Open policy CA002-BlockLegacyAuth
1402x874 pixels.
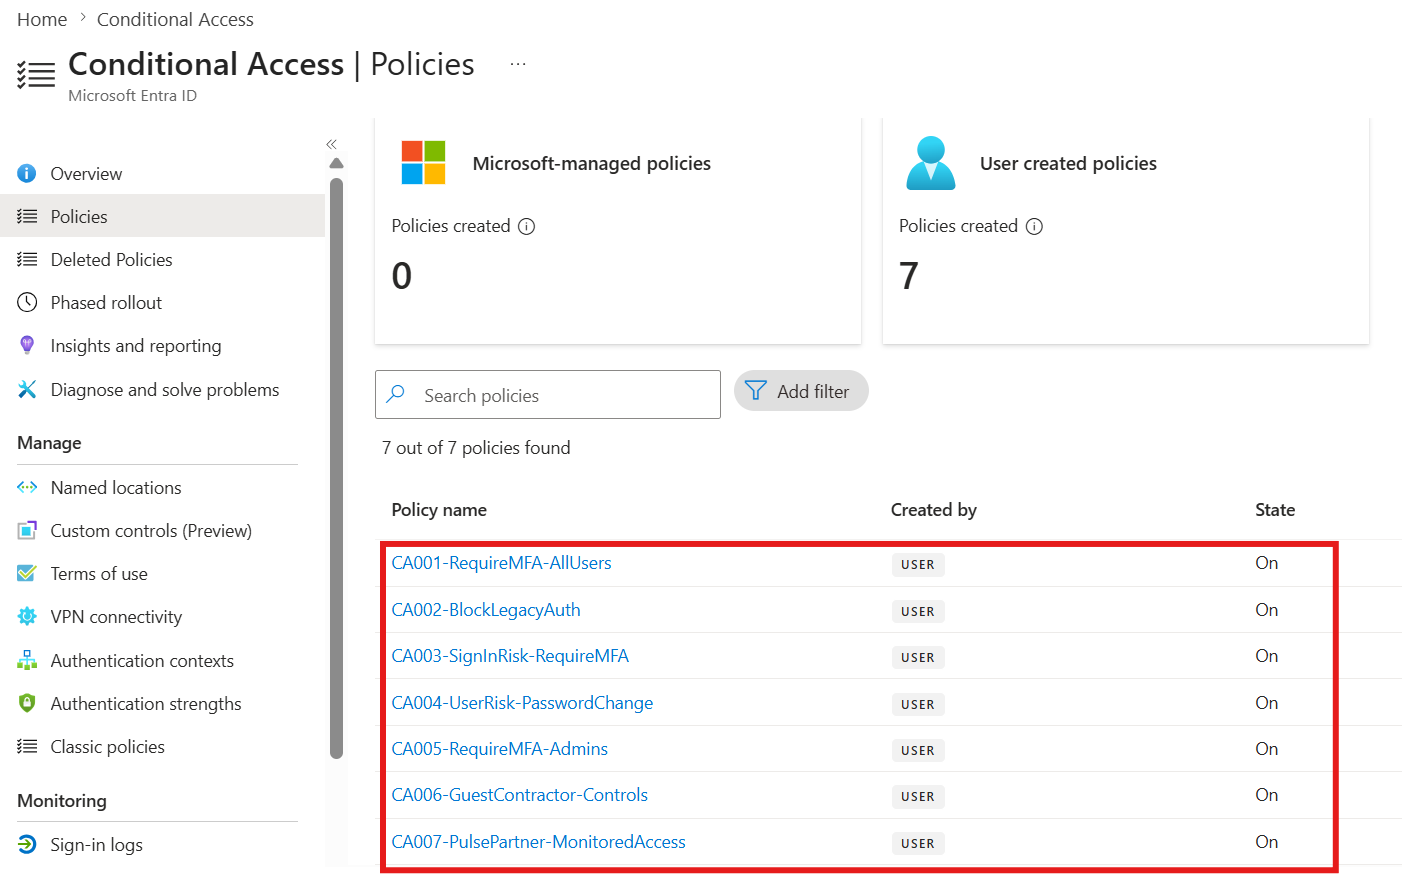point(486,610)
